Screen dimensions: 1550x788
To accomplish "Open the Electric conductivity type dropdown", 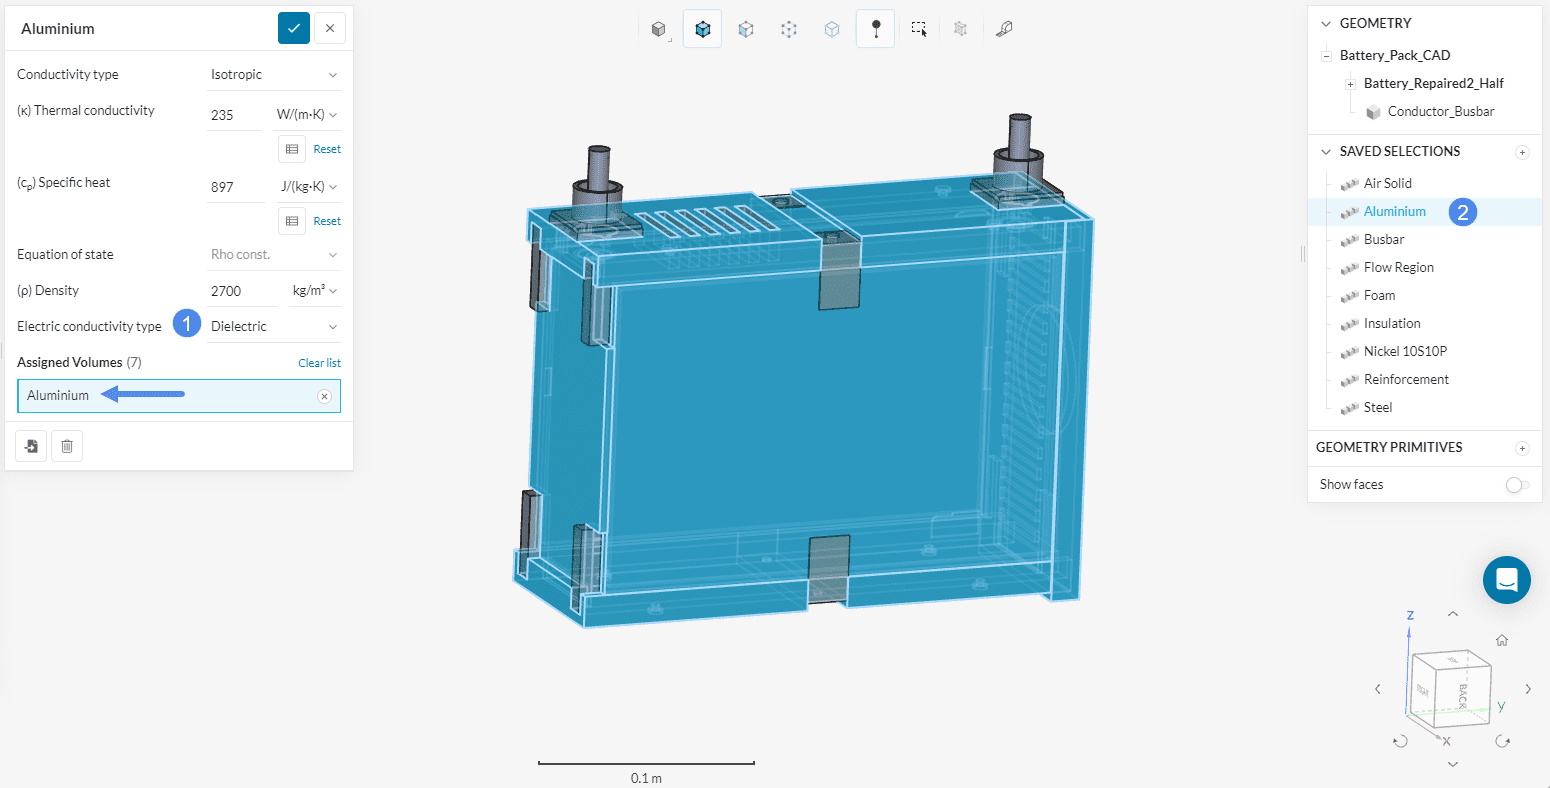I will coord(274,327).
